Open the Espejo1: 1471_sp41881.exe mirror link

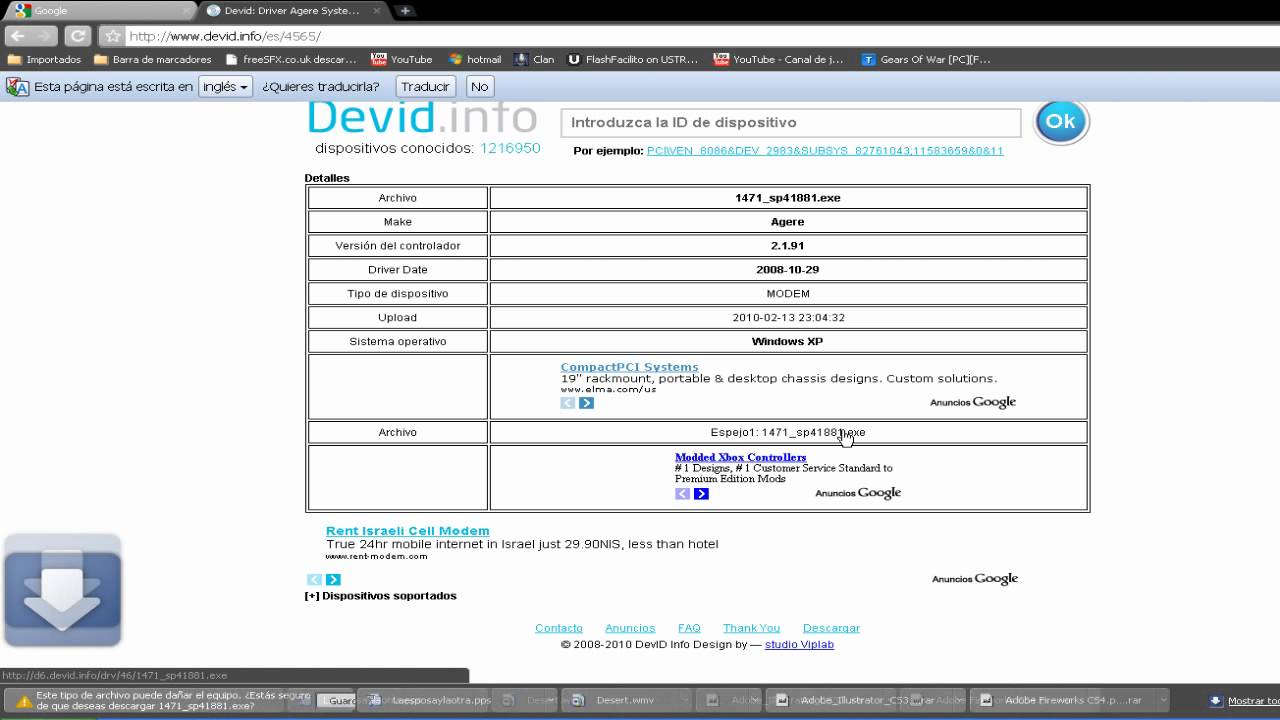tap(788, 432)
